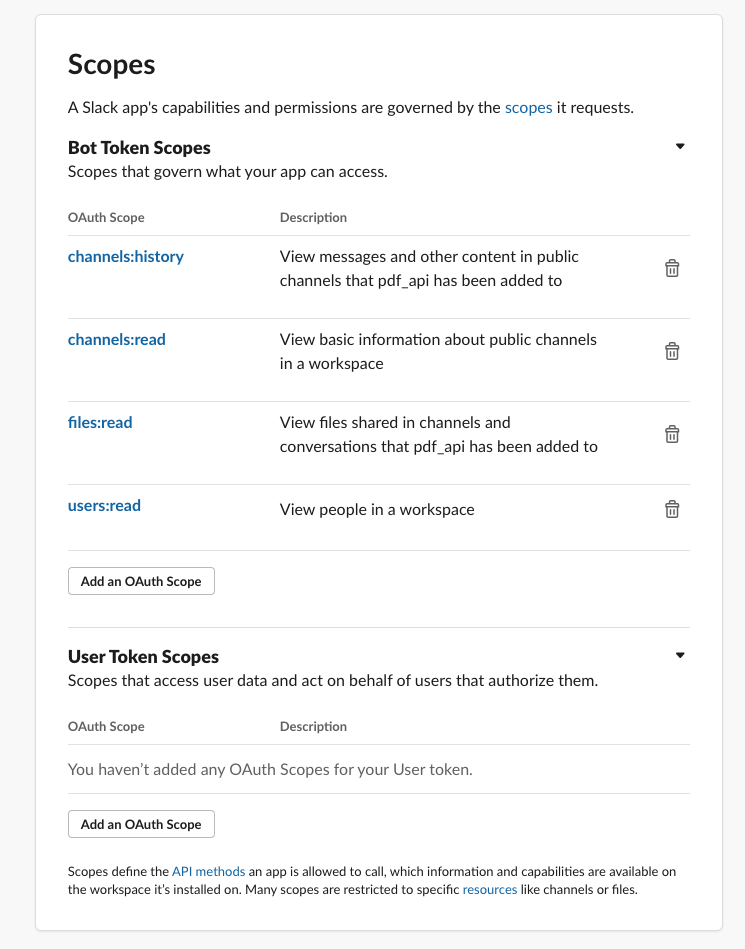The height and width of the screenshot is (949, 745).
Task: Open the channels:history scope link
Action: (x=126, y=257)
